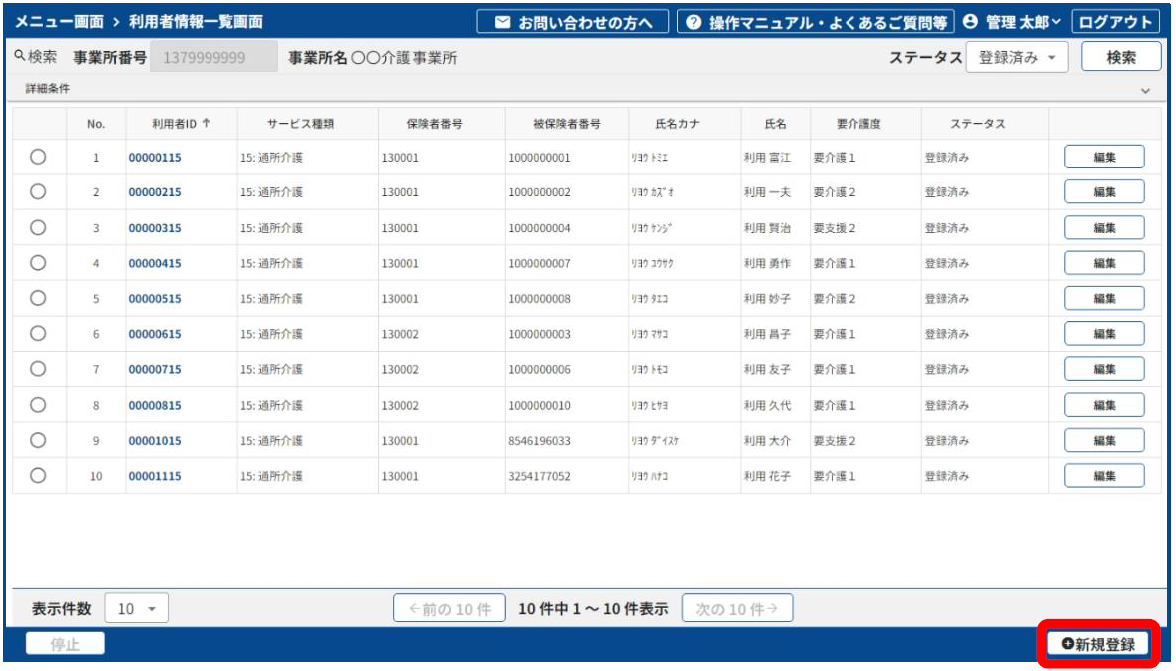
Task: Click 編集 for 利用 友子
Action: point(1104,368)
